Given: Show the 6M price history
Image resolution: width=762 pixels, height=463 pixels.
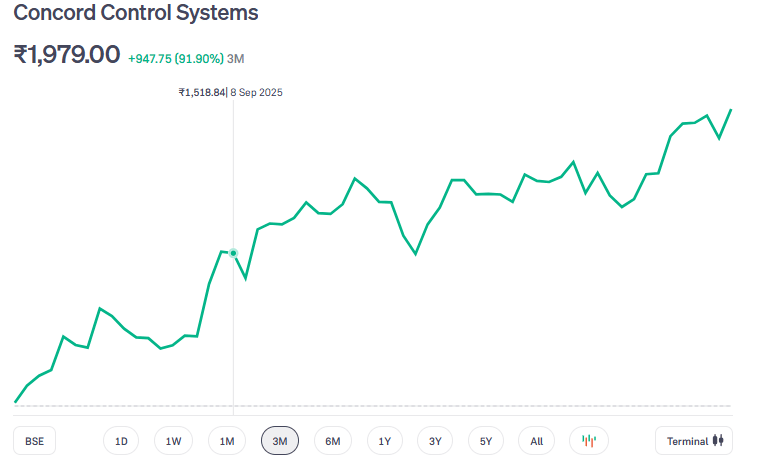Looking at the screenshot, I should (333, 441).
